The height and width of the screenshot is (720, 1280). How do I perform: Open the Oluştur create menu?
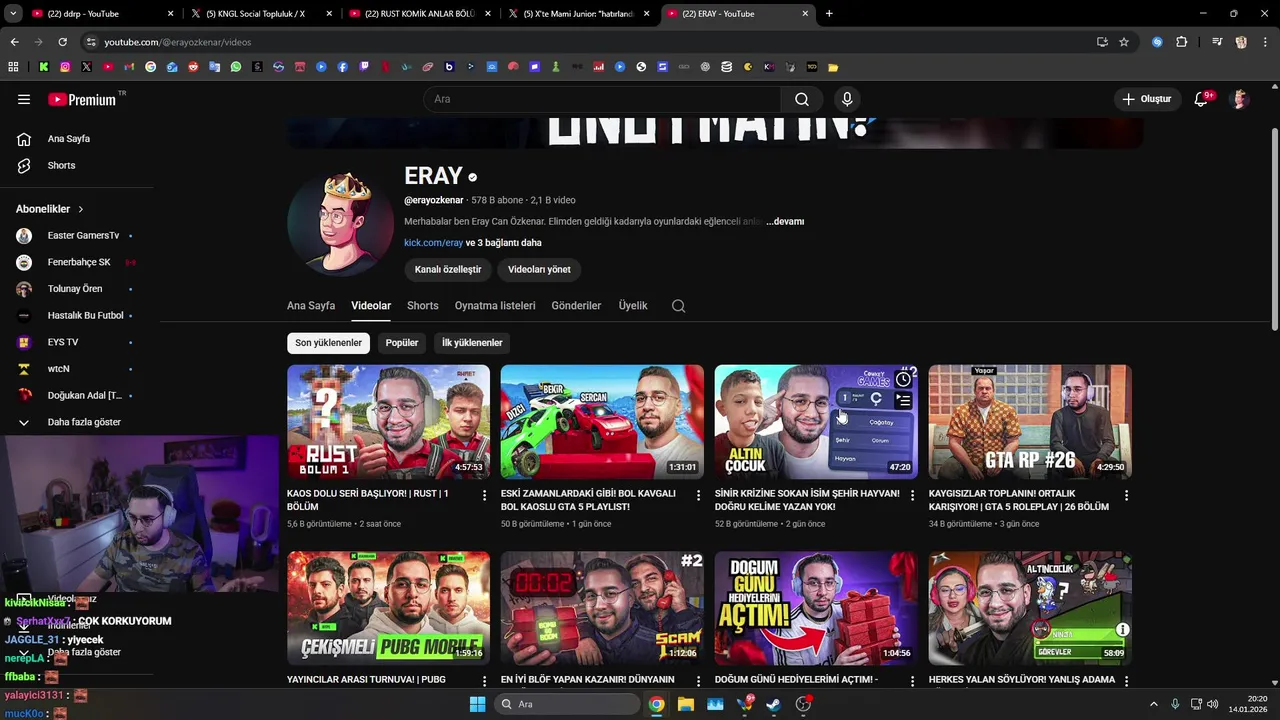[x=1146, y=99]
